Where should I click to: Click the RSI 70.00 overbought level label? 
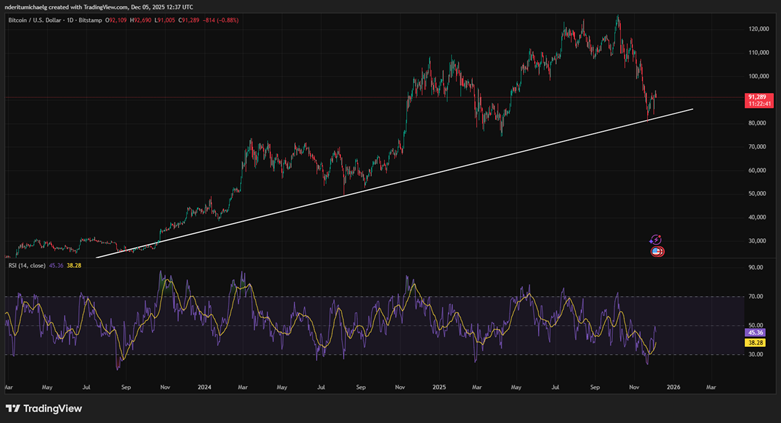(756, 297)
